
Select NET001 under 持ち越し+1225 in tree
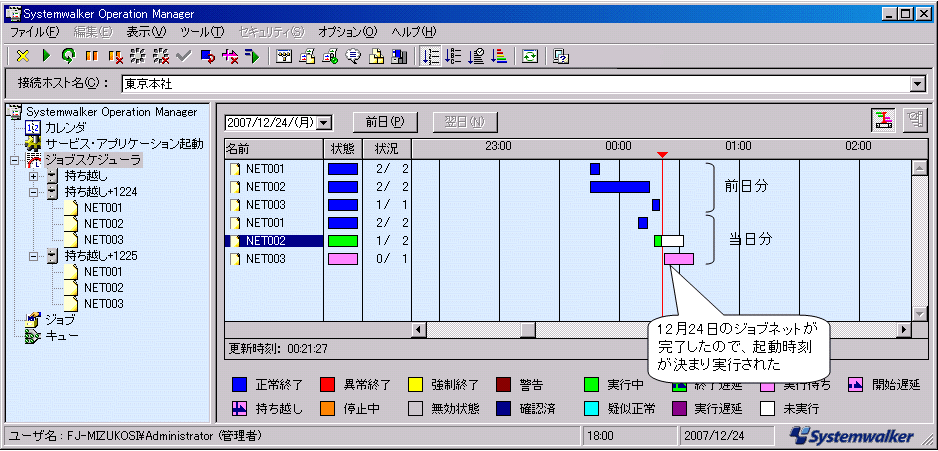pyautogui.click(x=103, y=272)
